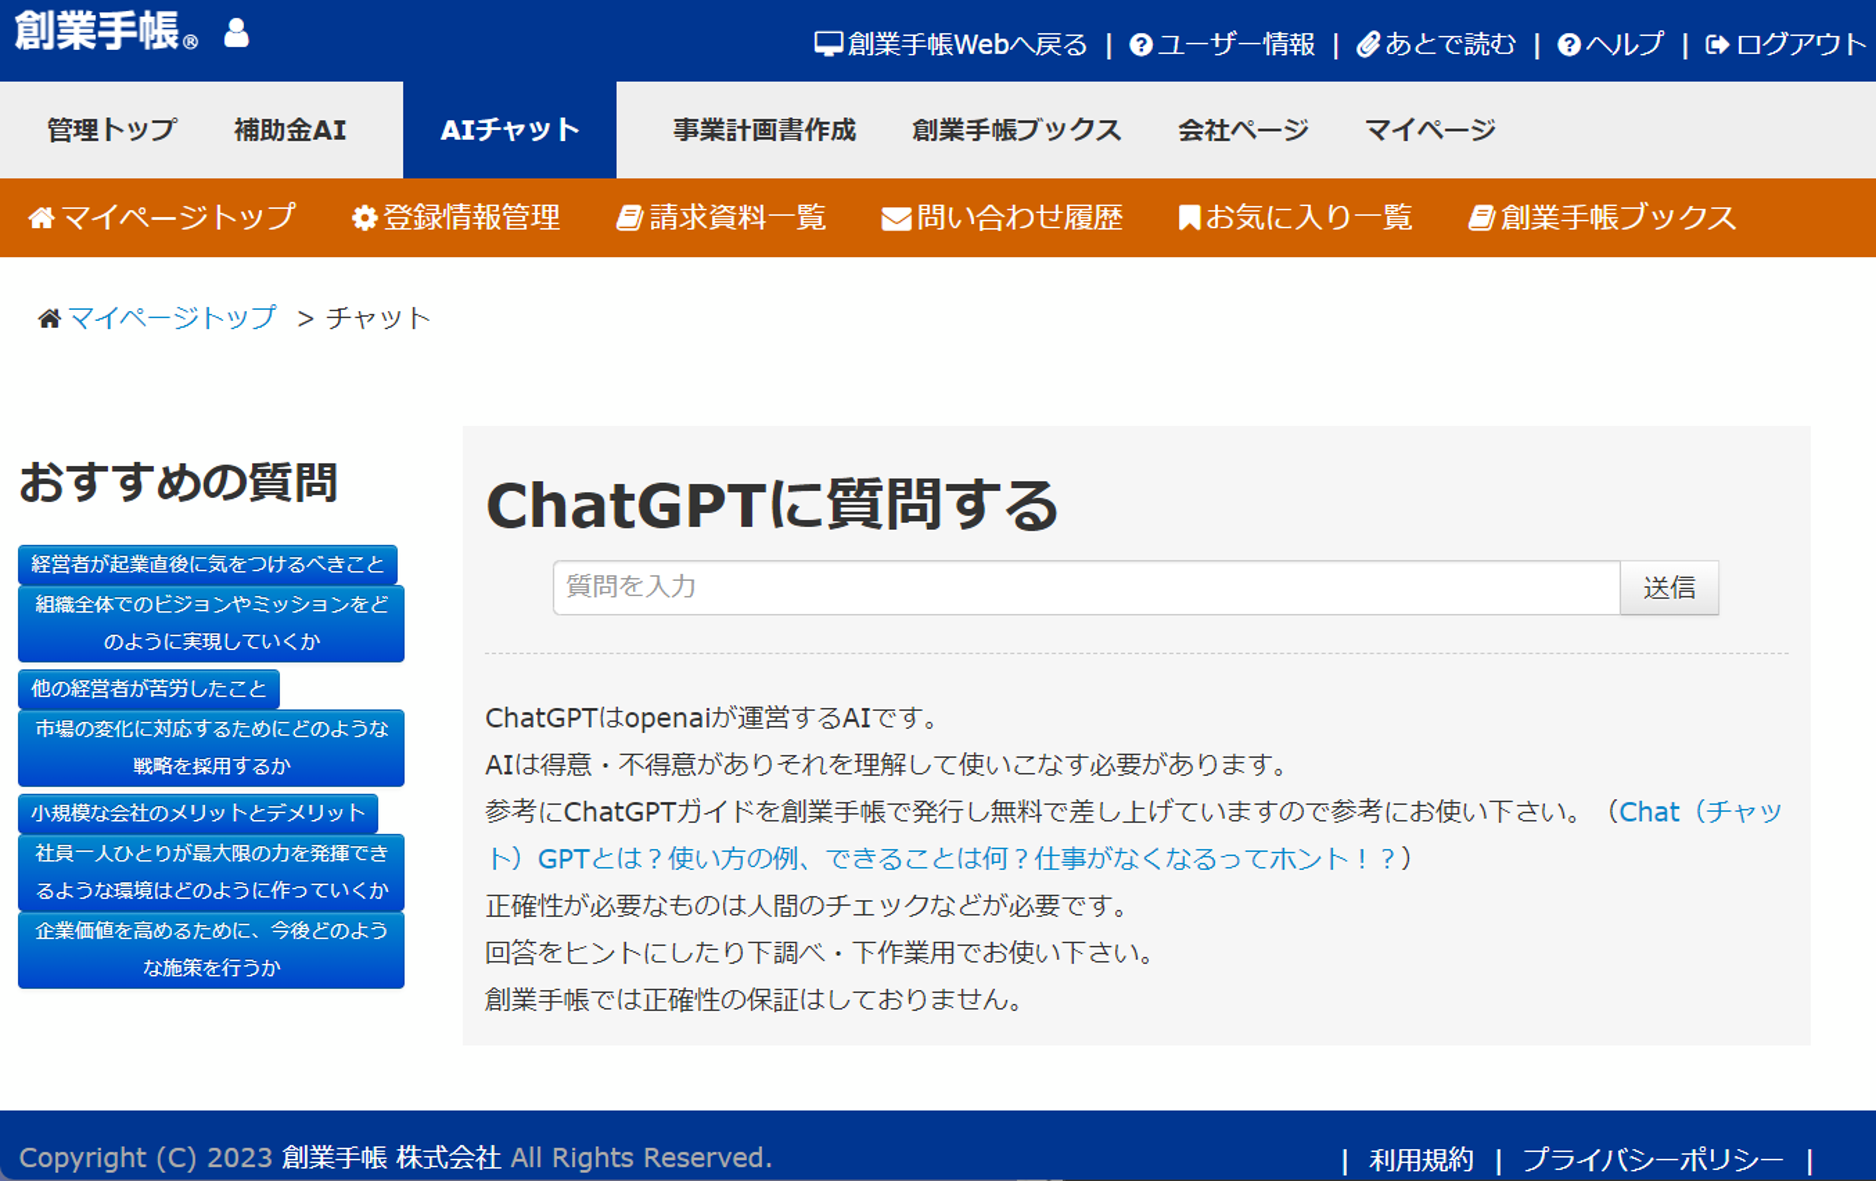Go to 創業手帳ブックス in the gray tab bar

[x=1016, y=130]
